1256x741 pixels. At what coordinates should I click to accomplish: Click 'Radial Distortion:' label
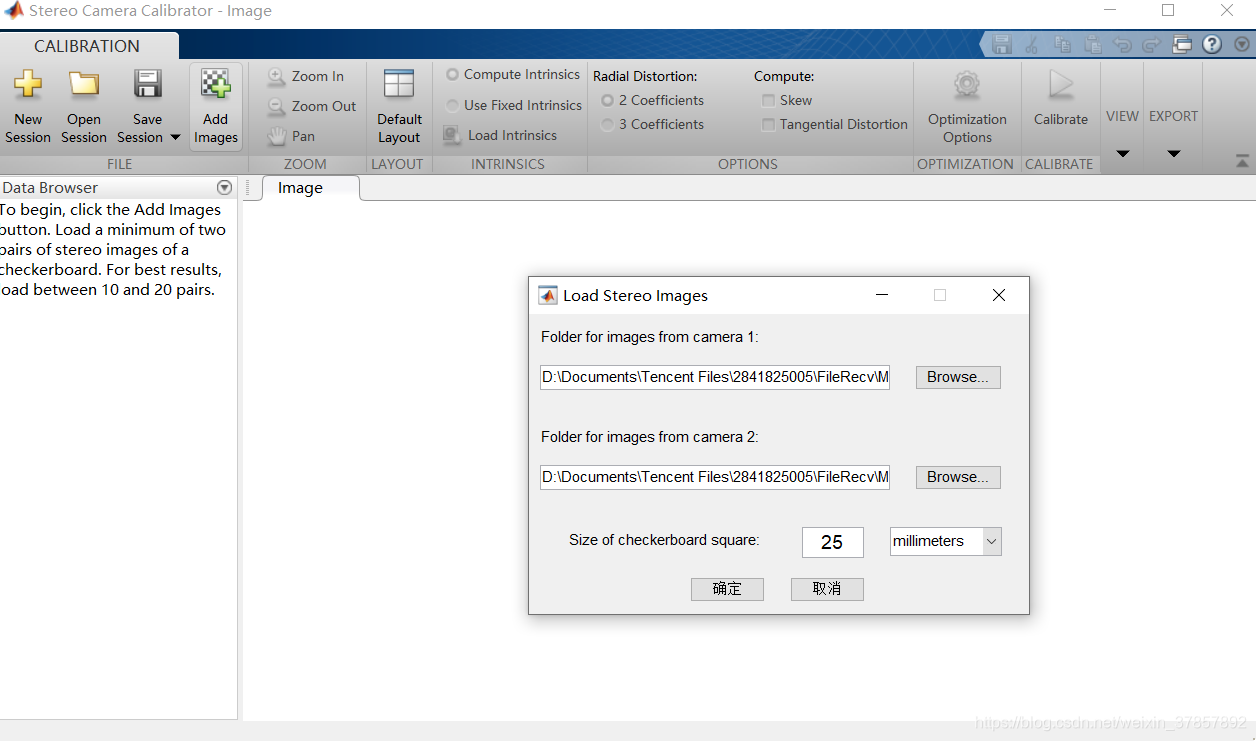[645, 76]
